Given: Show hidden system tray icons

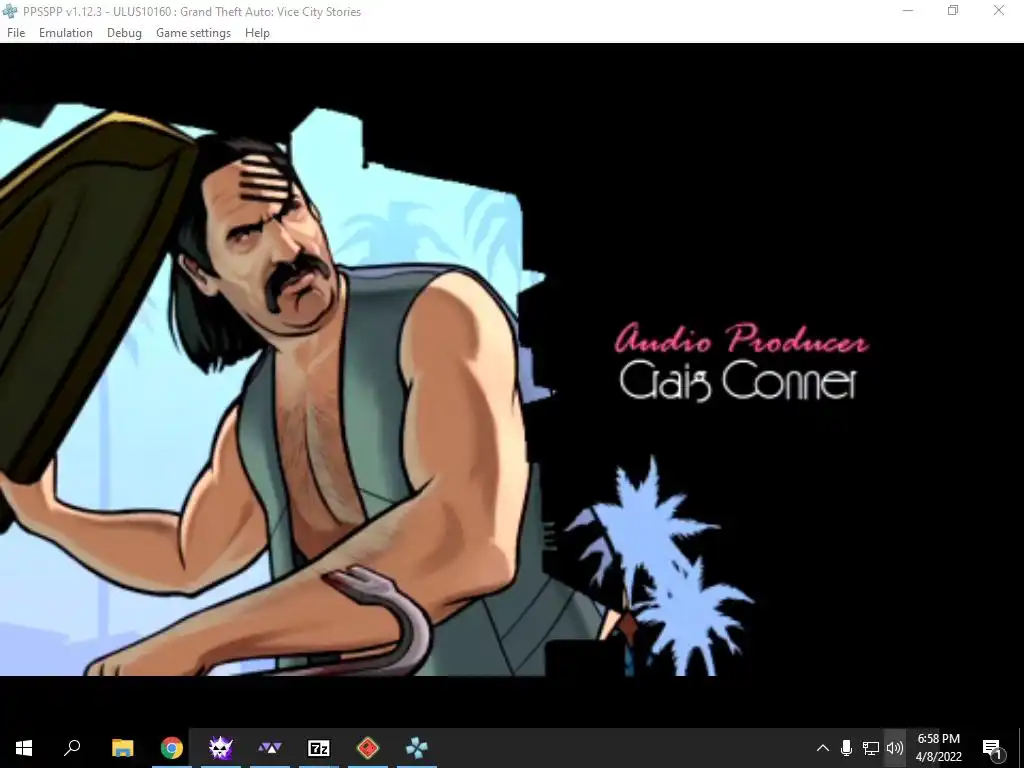Looking at the screenshot, I should point(823,748).
